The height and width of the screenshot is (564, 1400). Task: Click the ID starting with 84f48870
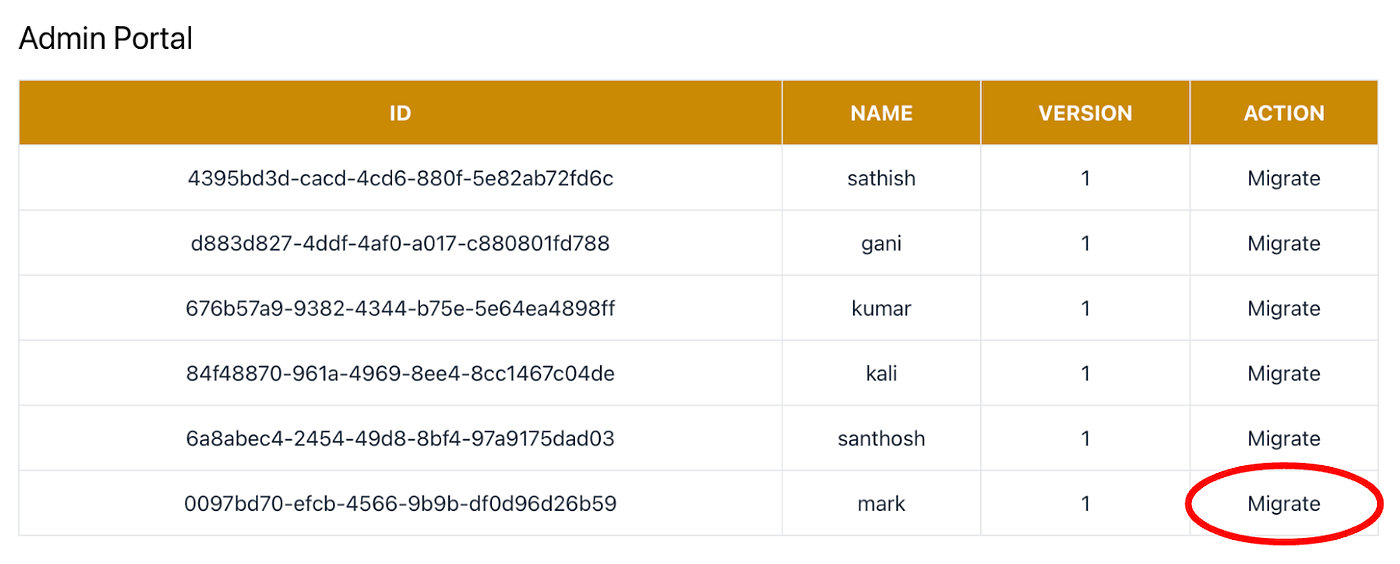coord(400,374)
